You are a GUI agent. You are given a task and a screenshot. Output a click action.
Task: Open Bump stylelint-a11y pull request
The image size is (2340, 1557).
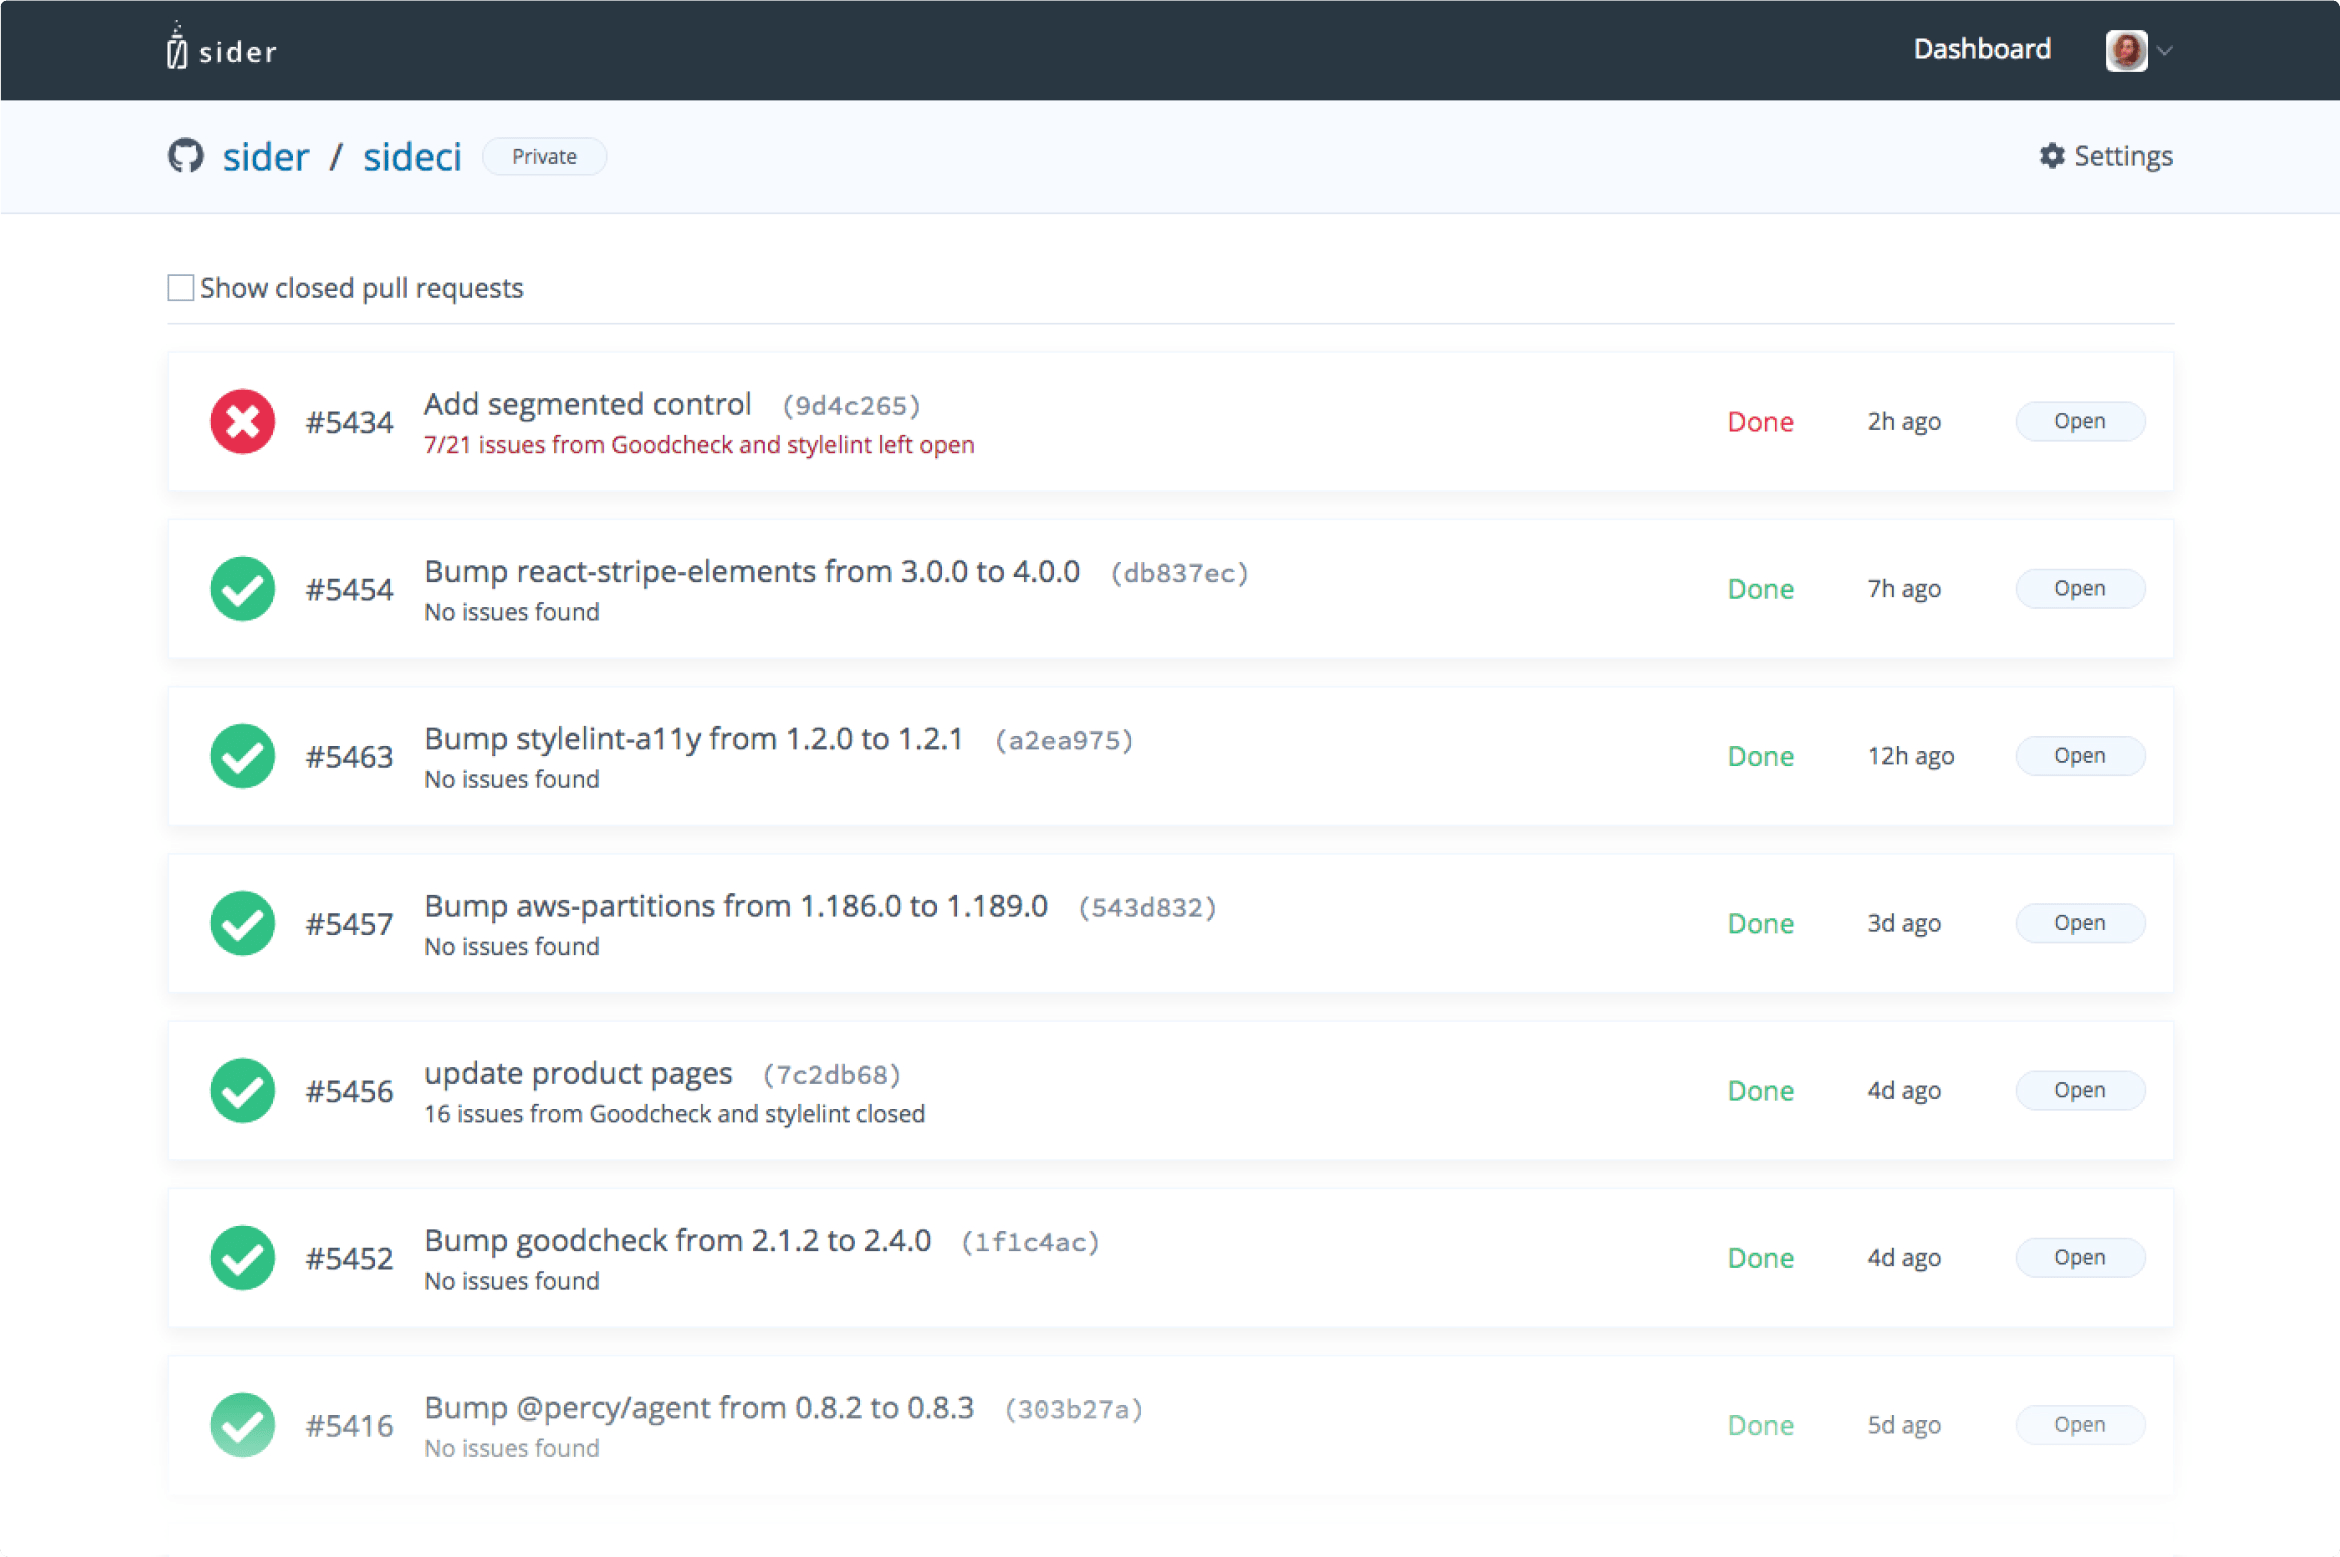[693, 738]
